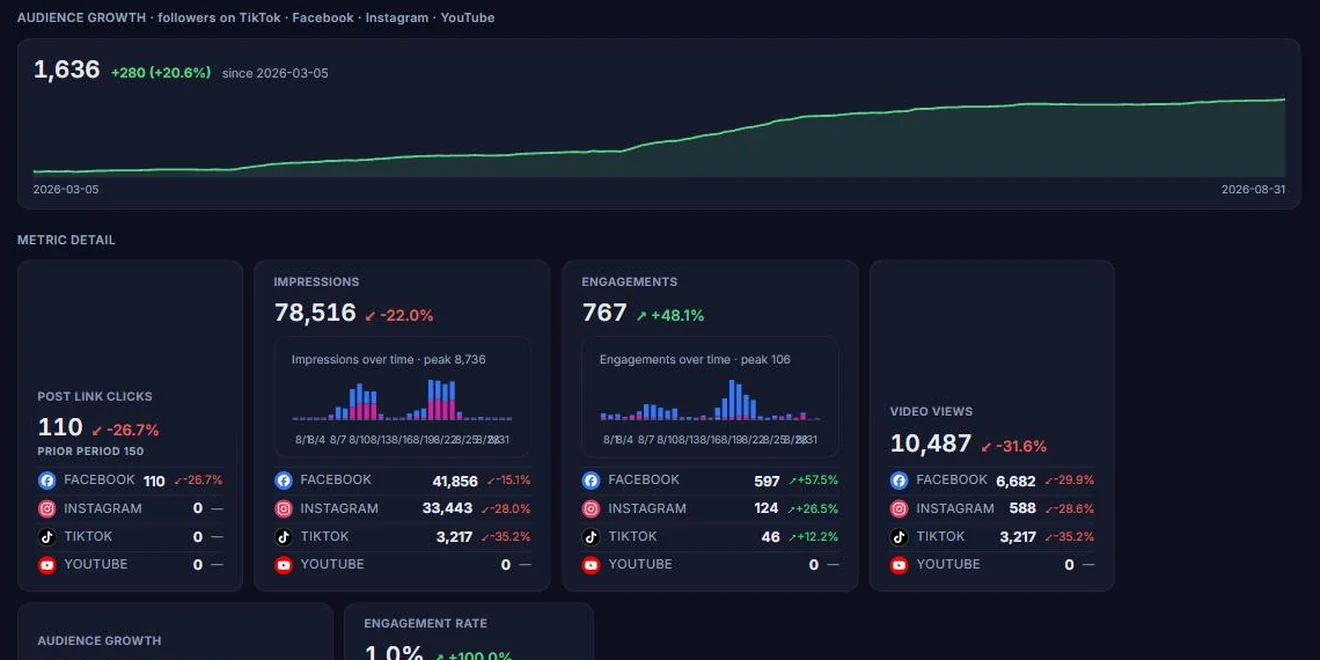This screenshot has height=660, width=1320.
Task: Click the 1,636 total followers value
Action: coord(67,69)
